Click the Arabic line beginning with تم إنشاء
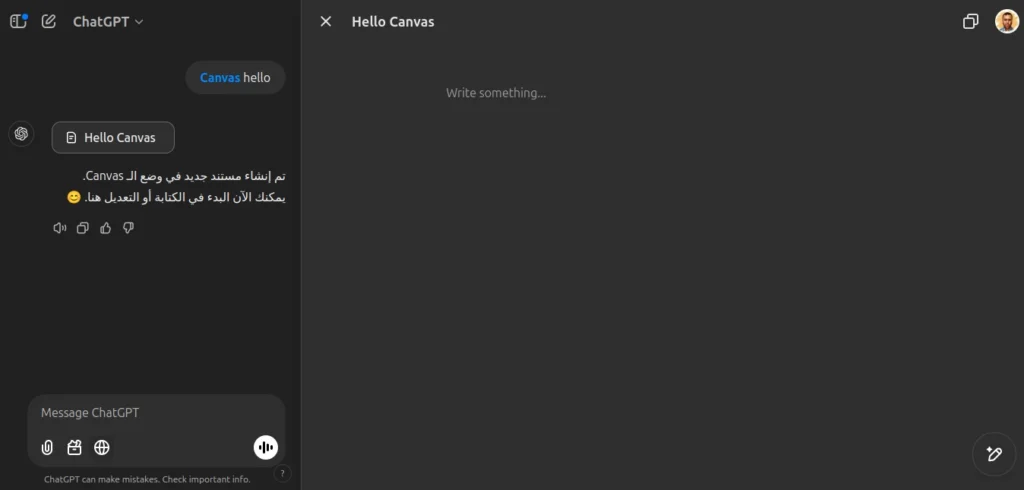The height and width of the screenshot is (490, 1024). tap(184, 176)
